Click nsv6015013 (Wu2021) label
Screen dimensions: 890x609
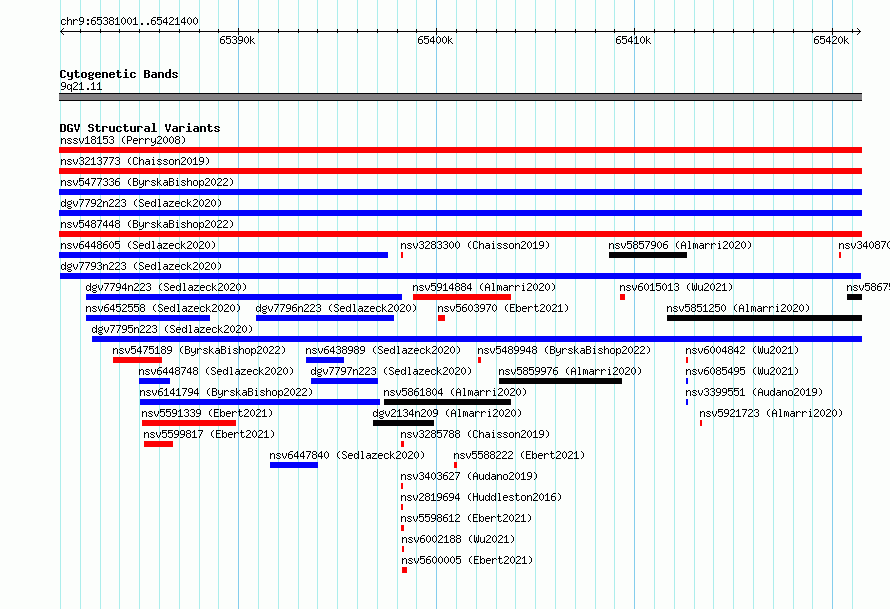pos(676,287)
